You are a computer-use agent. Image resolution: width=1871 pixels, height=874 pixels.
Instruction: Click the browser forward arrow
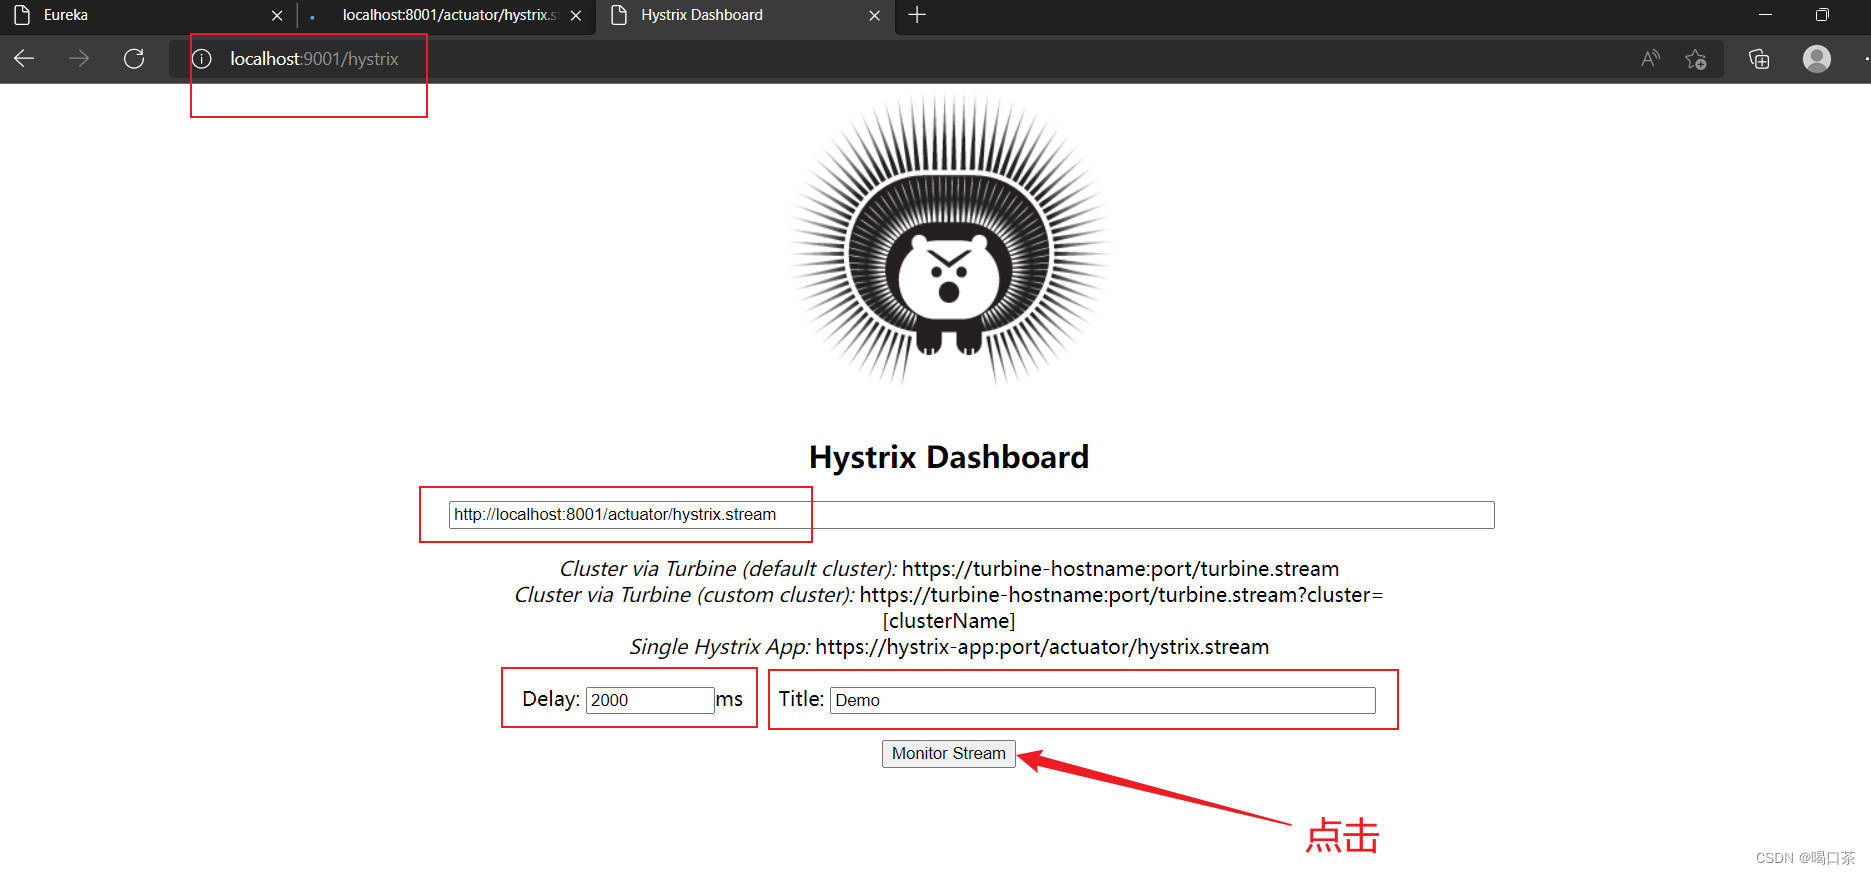click(x=79, y=59)
